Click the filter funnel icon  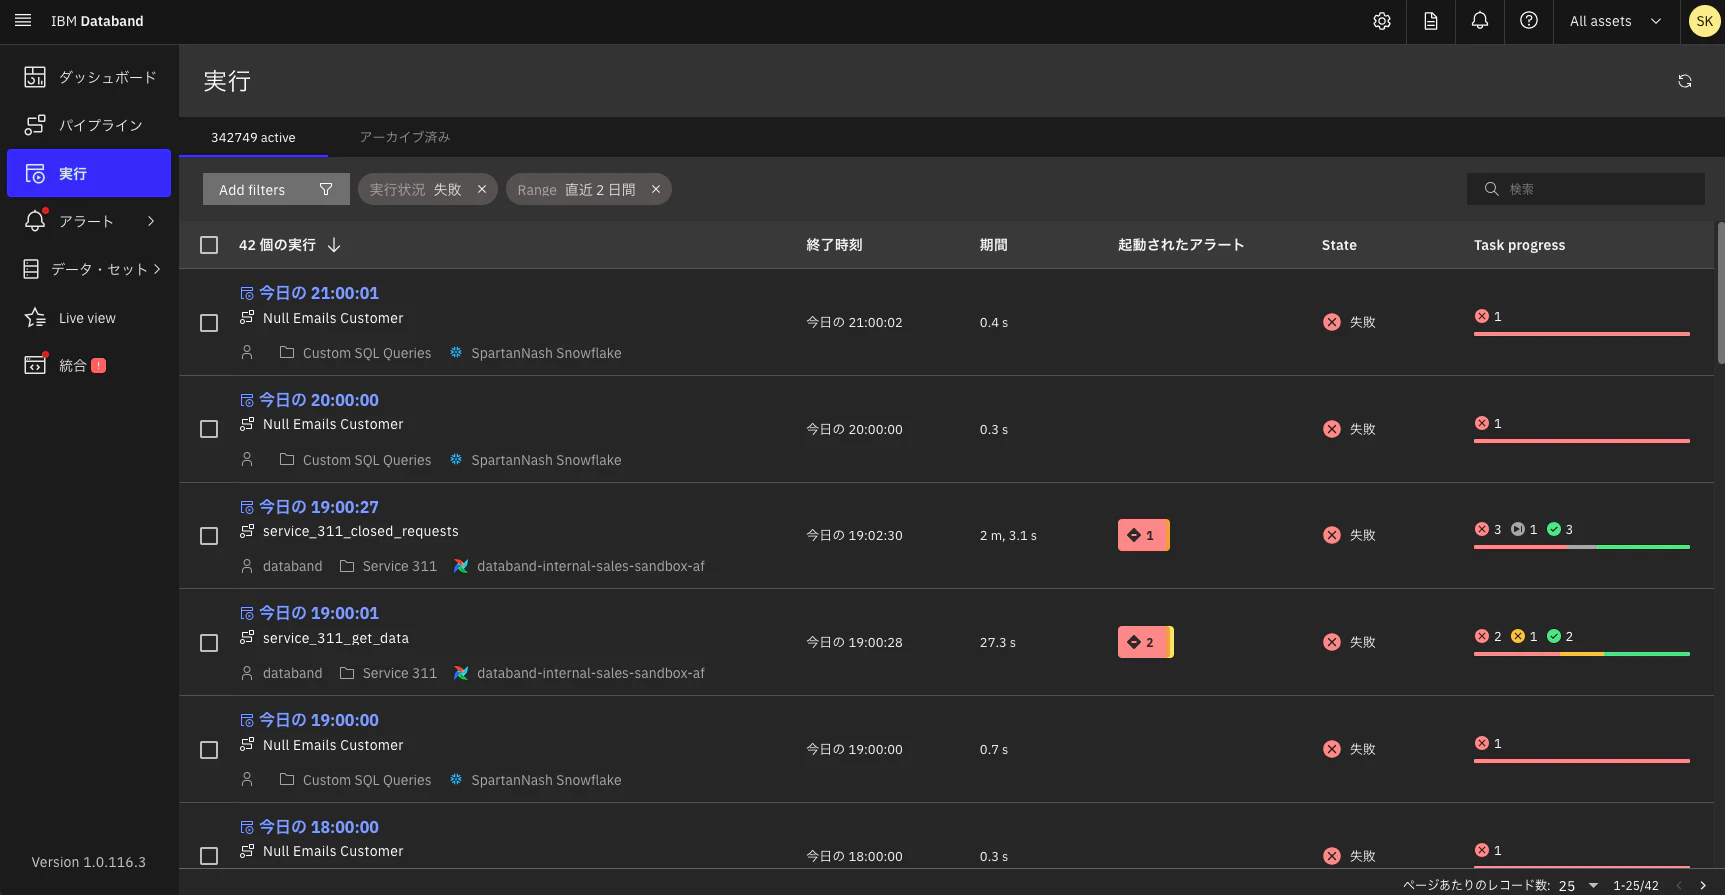[326, 189]
